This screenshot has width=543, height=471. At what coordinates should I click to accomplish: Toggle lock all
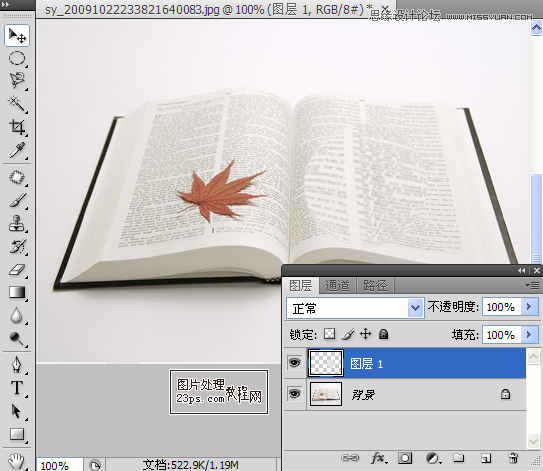coord(383,334)
